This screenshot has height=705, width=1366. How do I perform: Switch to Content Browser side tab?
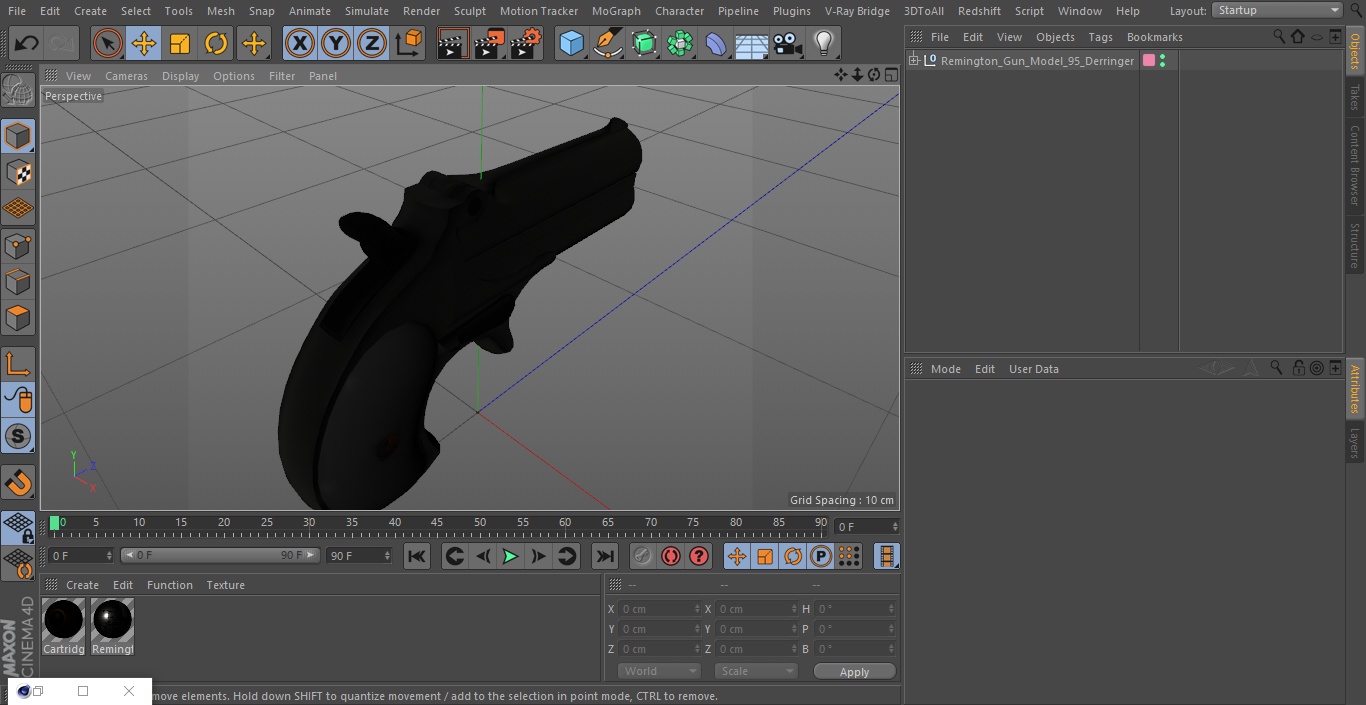1355,165
